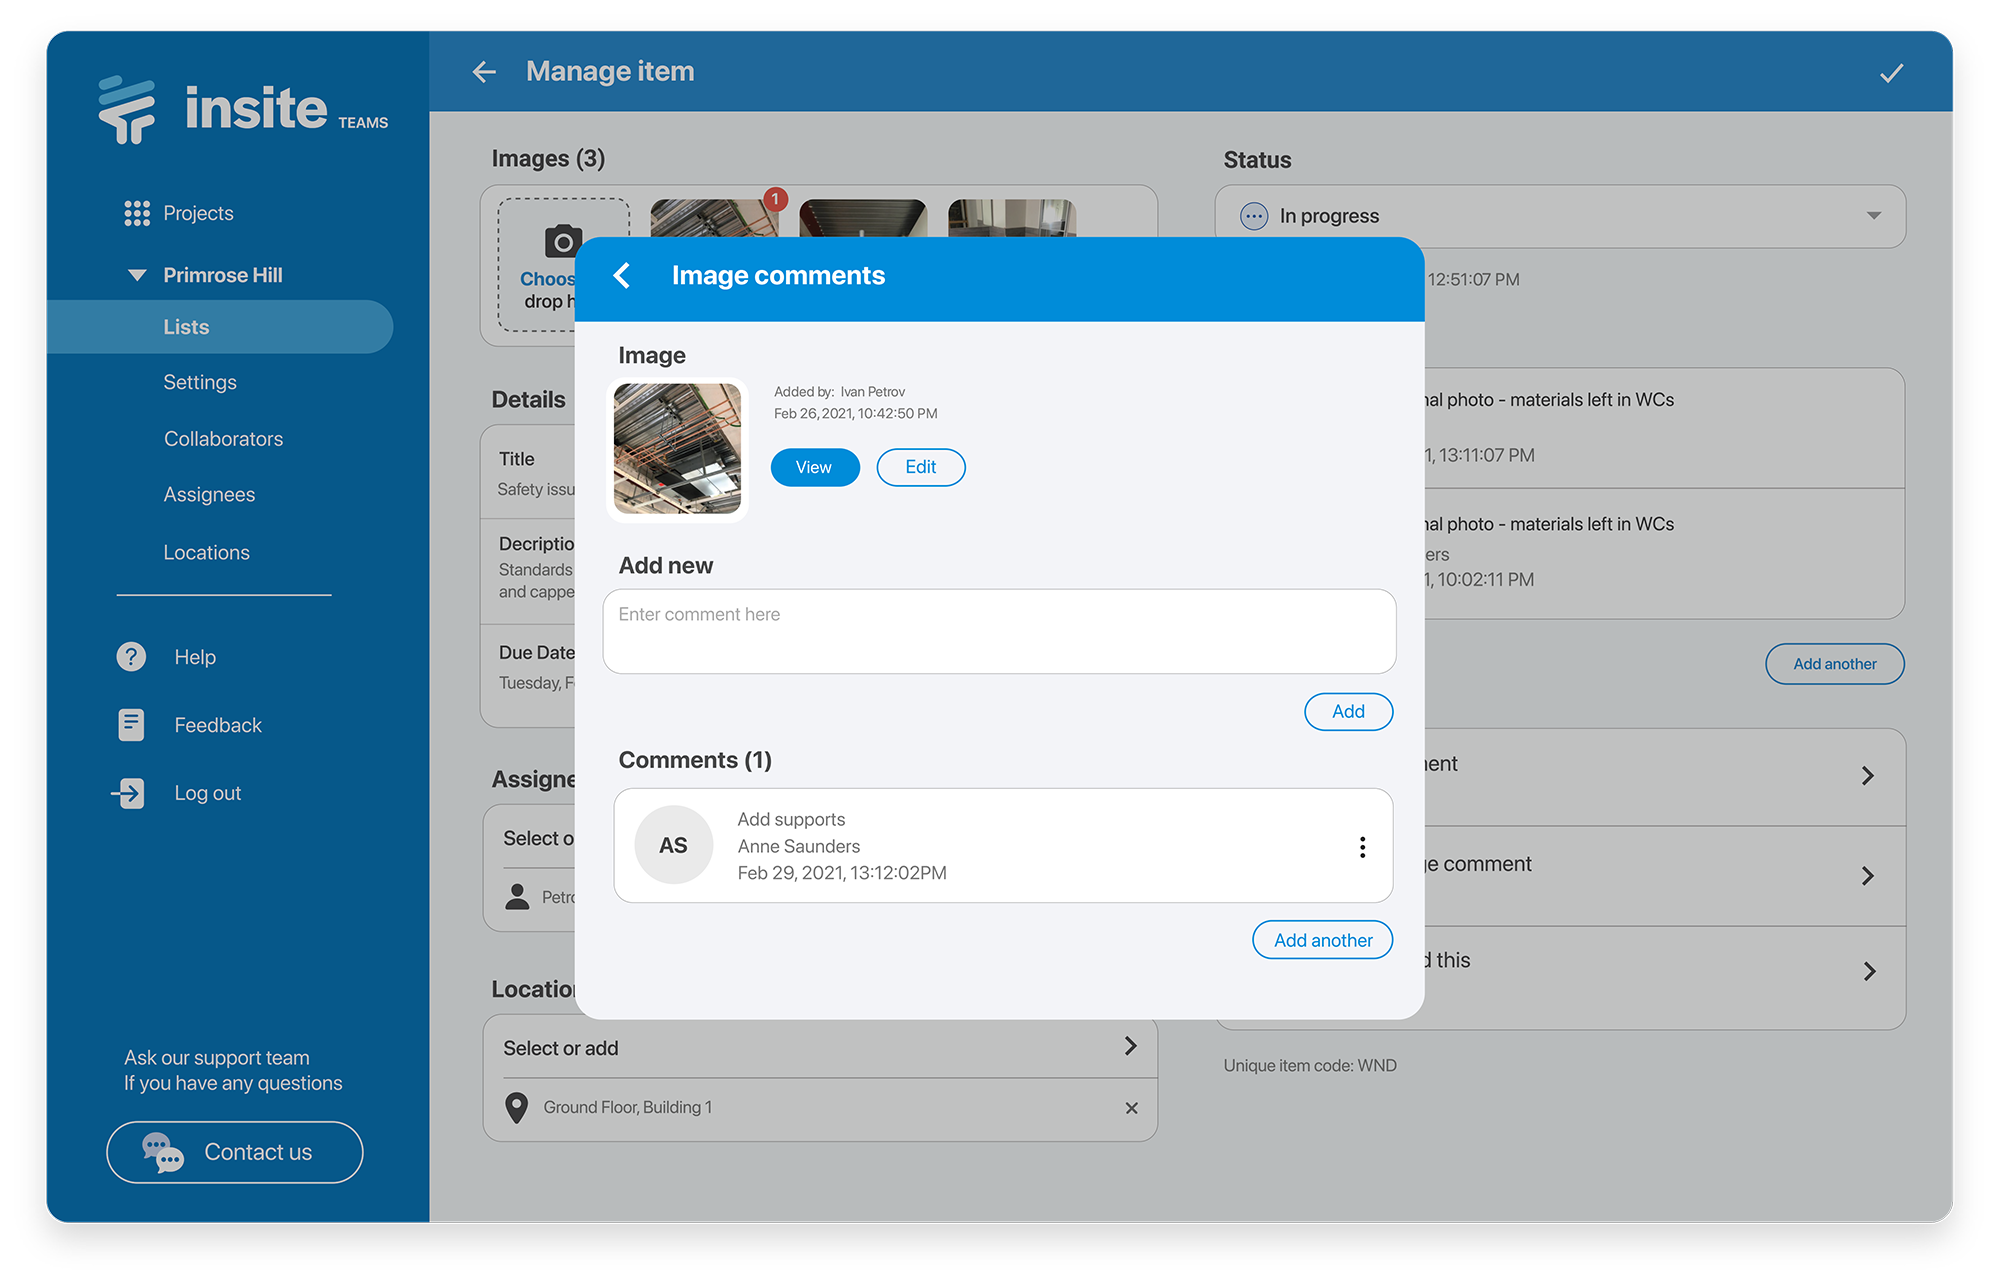Click the Add supports comment text
2000x1286 pixels.
pyautogui.click(x=791, y=819)
